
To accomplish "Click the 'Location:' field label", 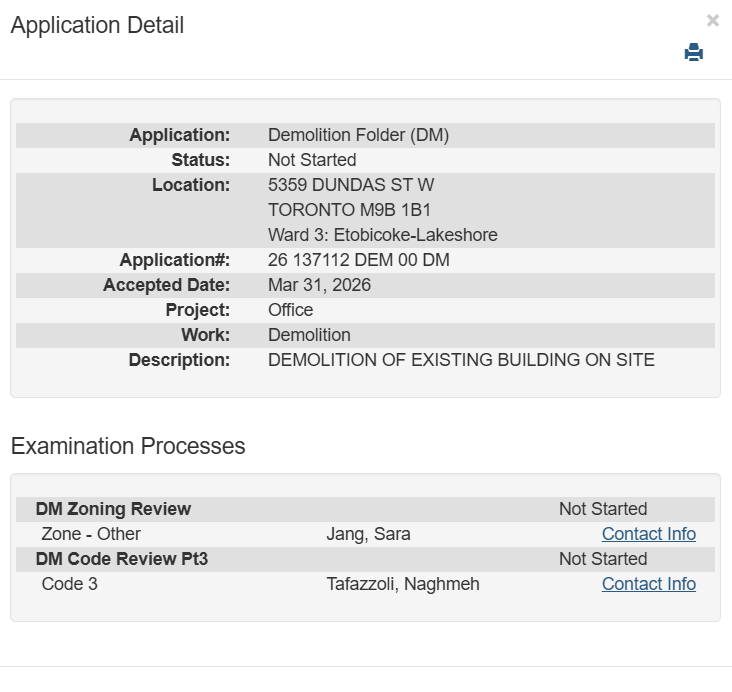I will [191, 185].
